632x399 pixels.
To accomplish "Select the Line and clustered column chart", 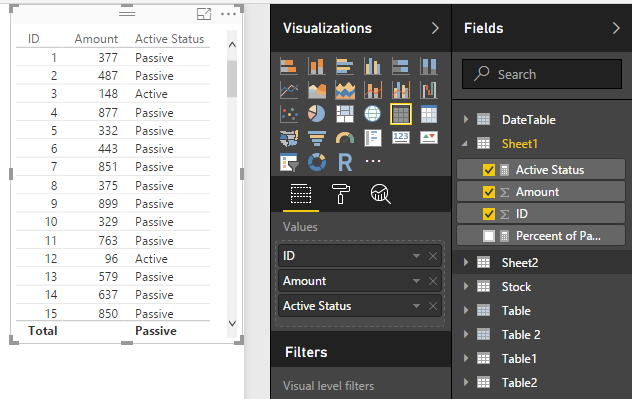I will (401, 91).
